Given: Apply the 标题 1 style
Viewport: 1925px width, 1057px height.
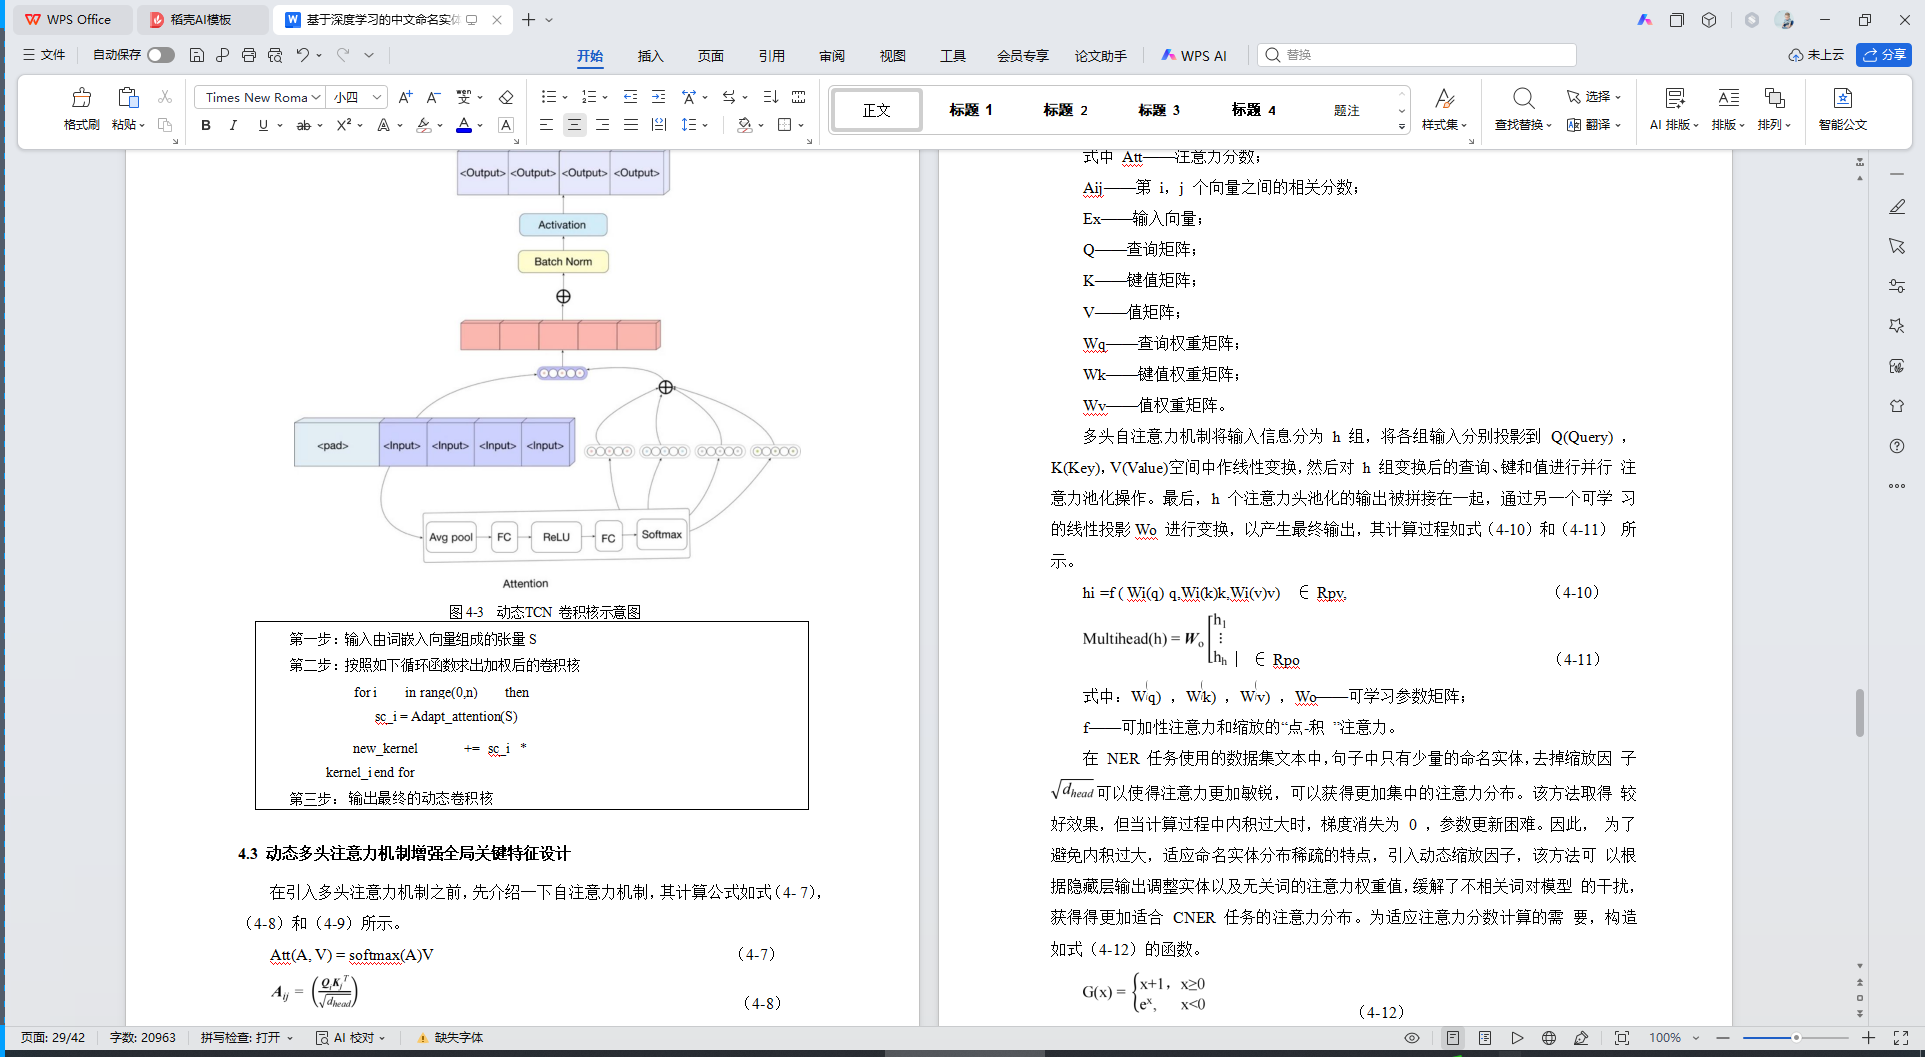Looking at the screenshot, I should point(971,110).
